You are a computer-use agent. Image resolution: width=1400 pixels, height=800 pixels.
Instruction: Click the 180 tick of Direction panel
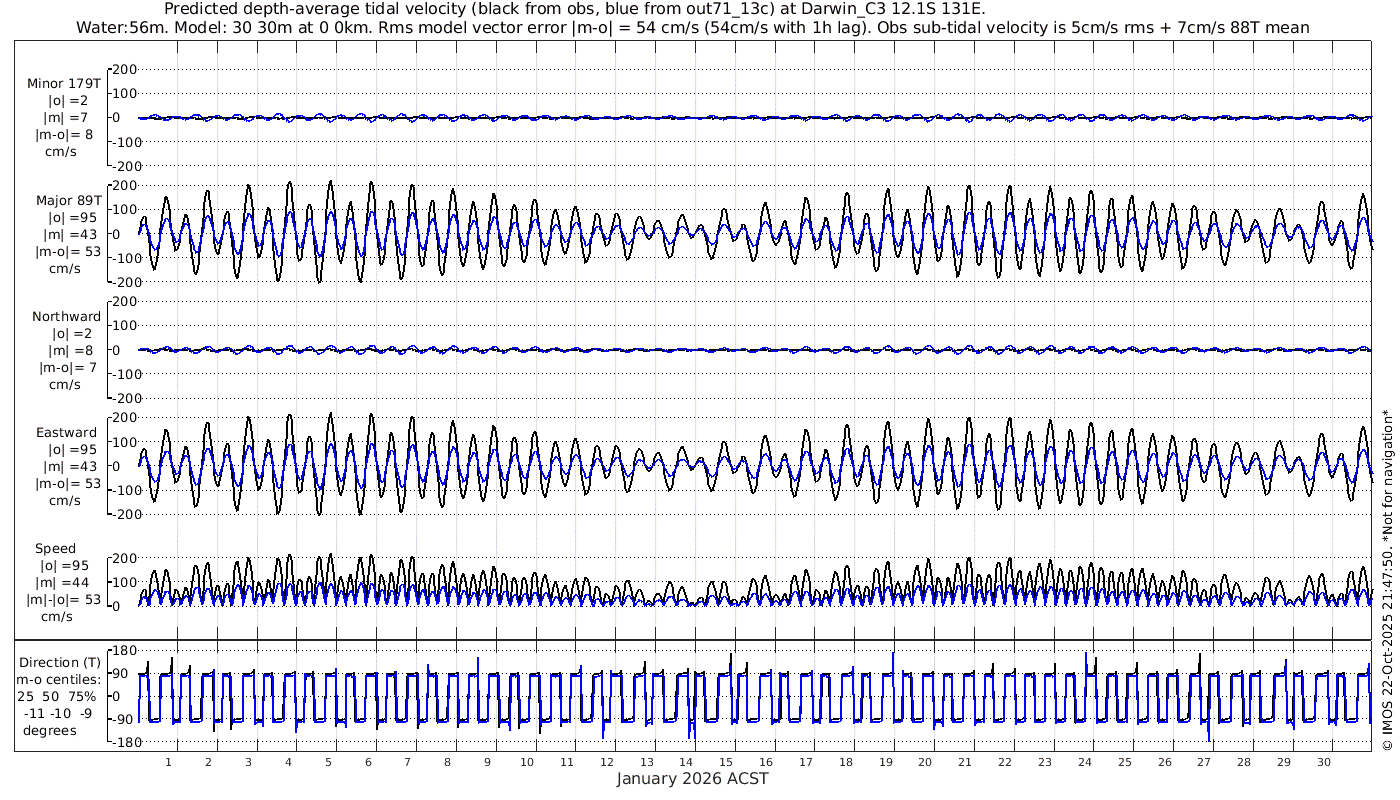tap(123, 650)
